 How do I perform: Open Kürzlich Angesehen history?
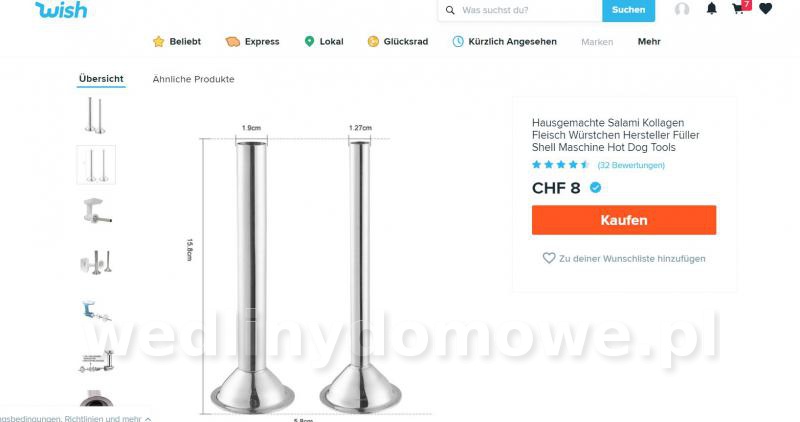pyautogui.click(x=505, y=41)
